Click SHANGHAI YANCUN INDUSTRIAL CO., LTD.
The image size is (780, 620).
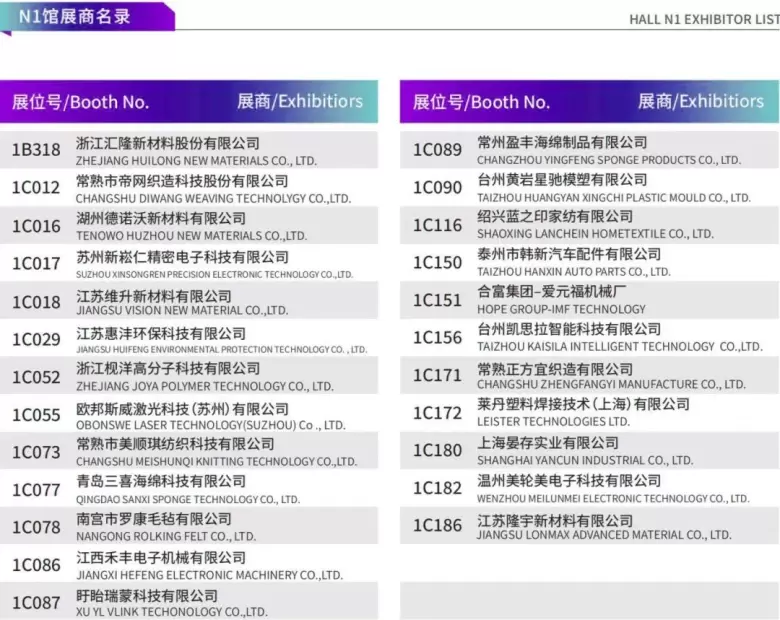click(585, 461)
